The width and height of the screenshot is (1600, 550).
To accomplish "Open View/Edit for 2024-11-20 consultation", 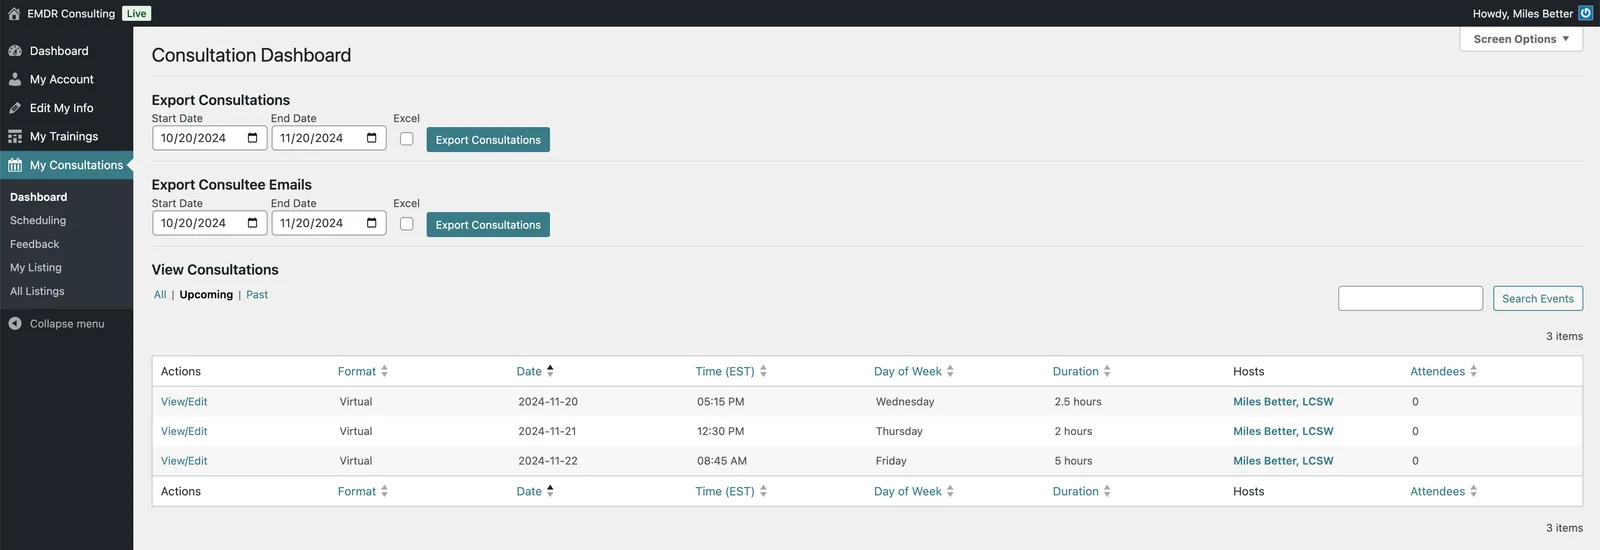I will 184,402.
